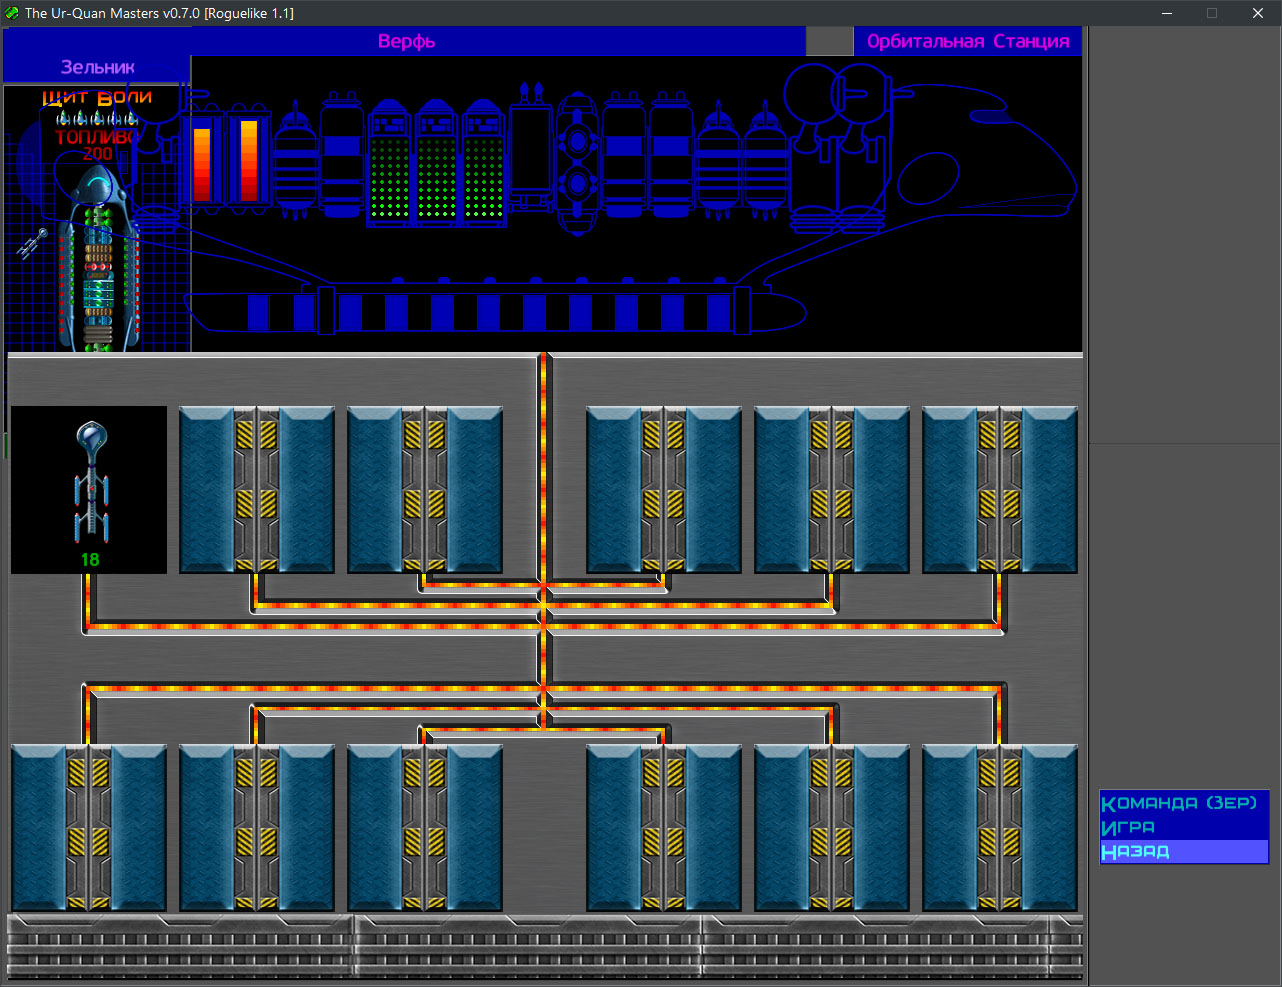Screen dimensions: 1282x987
Task: Select last green-dotted crew pod
Action: pyautogui.click(x=483, y=162)
